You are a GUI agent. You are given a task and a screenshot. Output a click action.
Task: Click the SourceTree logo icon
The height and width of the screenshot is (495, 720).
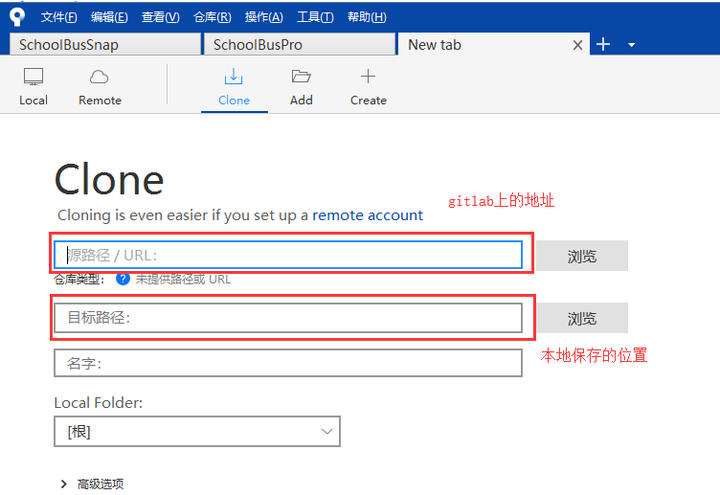pyautogui.click(x=17, y=17)
